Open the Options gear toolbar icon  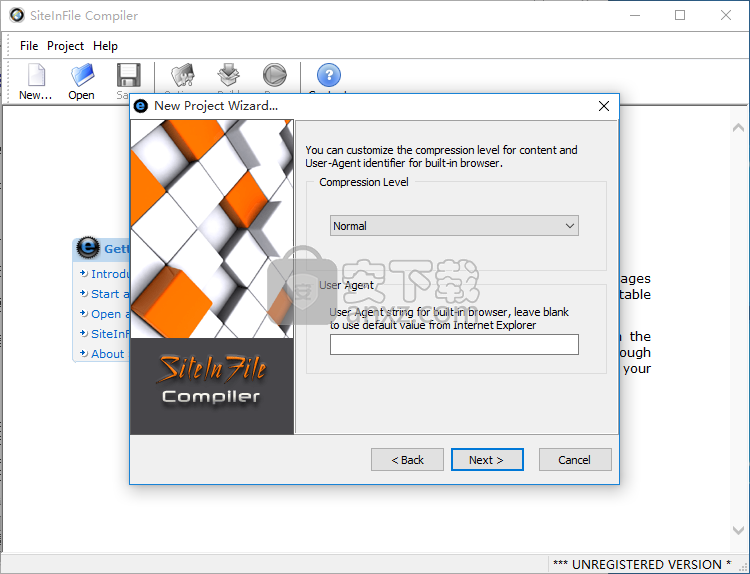coord(182,75)
